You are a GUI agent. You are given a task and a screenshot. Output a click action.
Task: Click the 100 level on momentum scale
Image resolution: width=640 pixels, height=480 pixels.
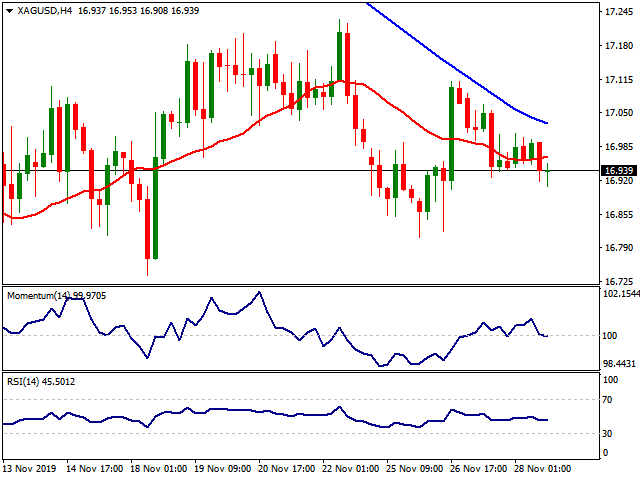pos(610,336)
